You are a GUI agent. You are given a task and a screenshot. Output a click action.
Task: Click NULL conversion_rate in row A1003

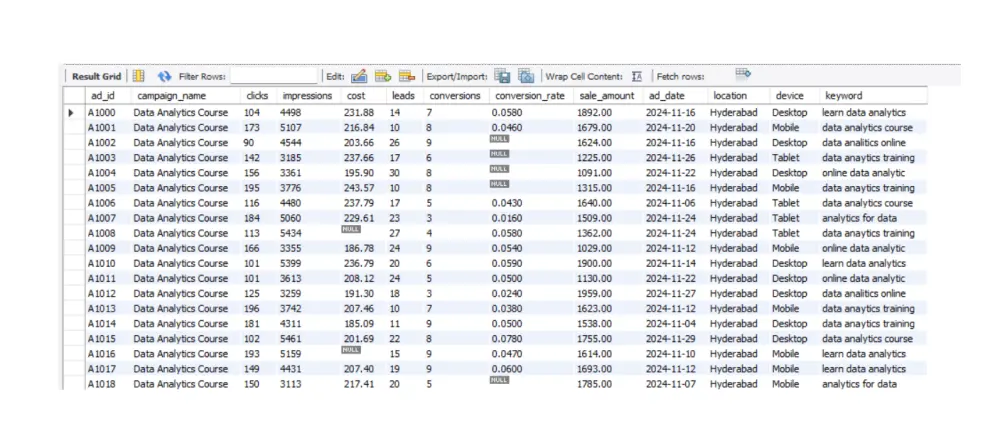pyautogui.click(x=499, y=154)
